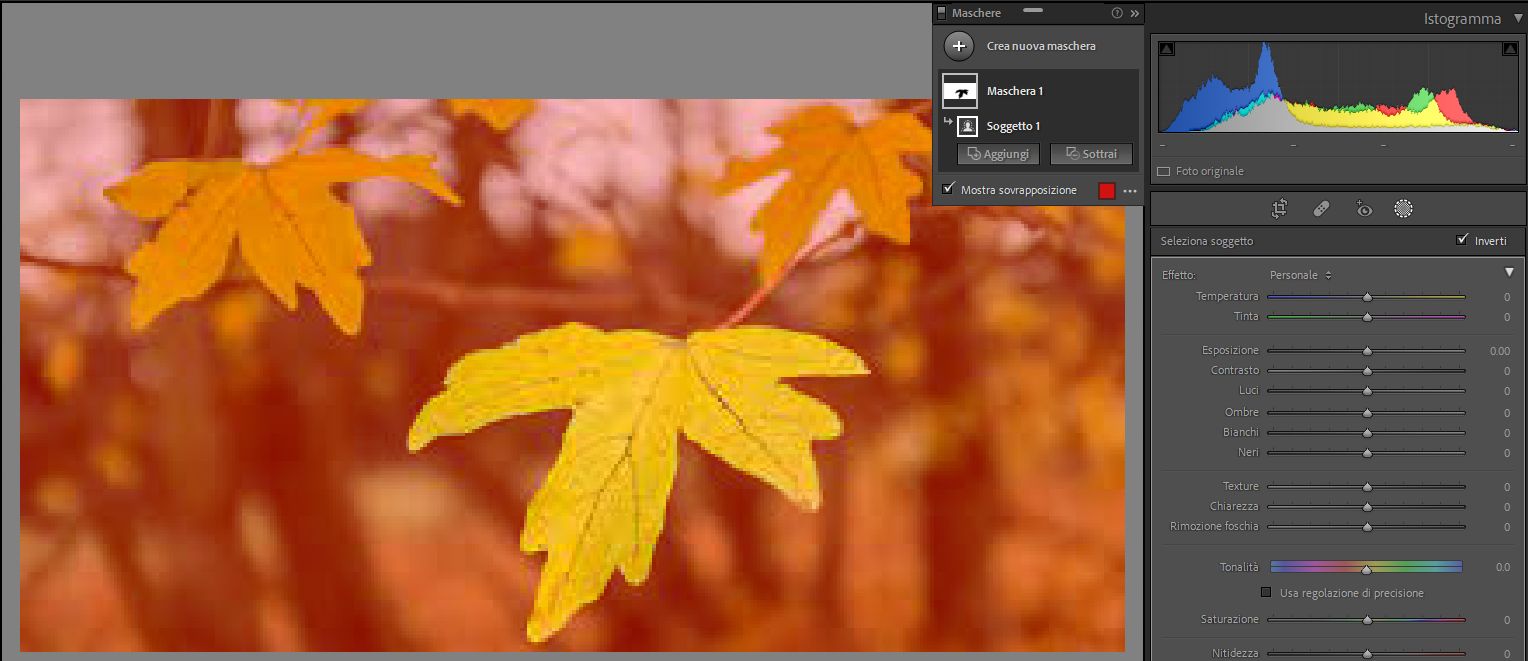Click the Contrasto slider handle
Image resolution: width=1528 pixels, height=661 pixels.
click(1367, 371)
